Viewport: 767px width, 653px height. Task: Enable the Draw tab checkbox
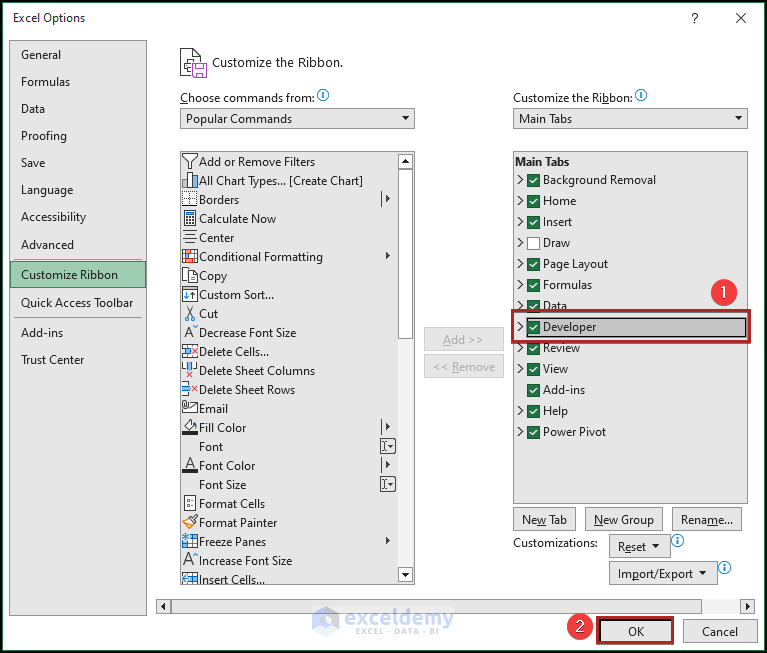(x=533, y=243)
